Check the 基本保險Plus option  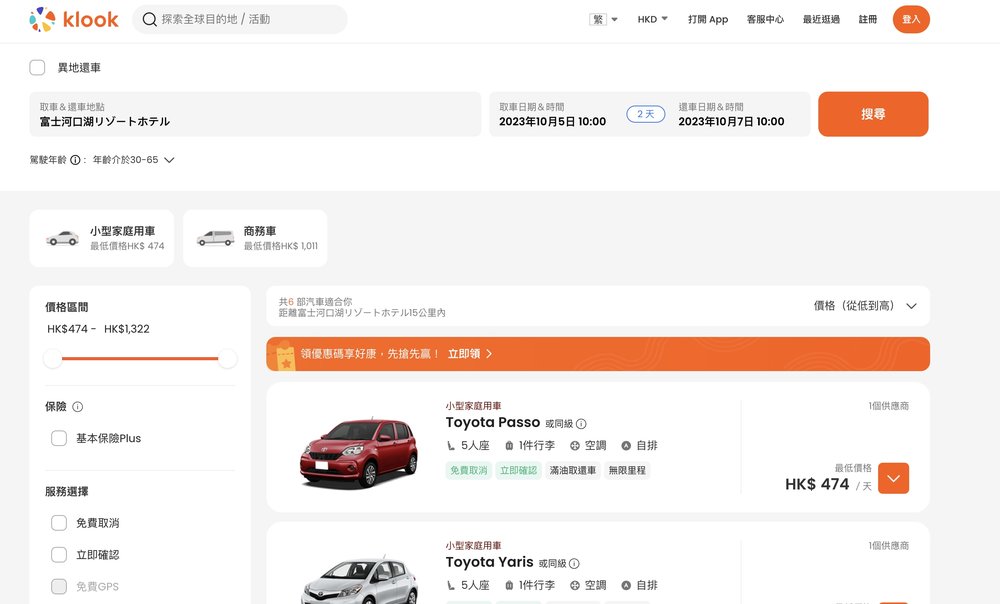coord(59,438)
